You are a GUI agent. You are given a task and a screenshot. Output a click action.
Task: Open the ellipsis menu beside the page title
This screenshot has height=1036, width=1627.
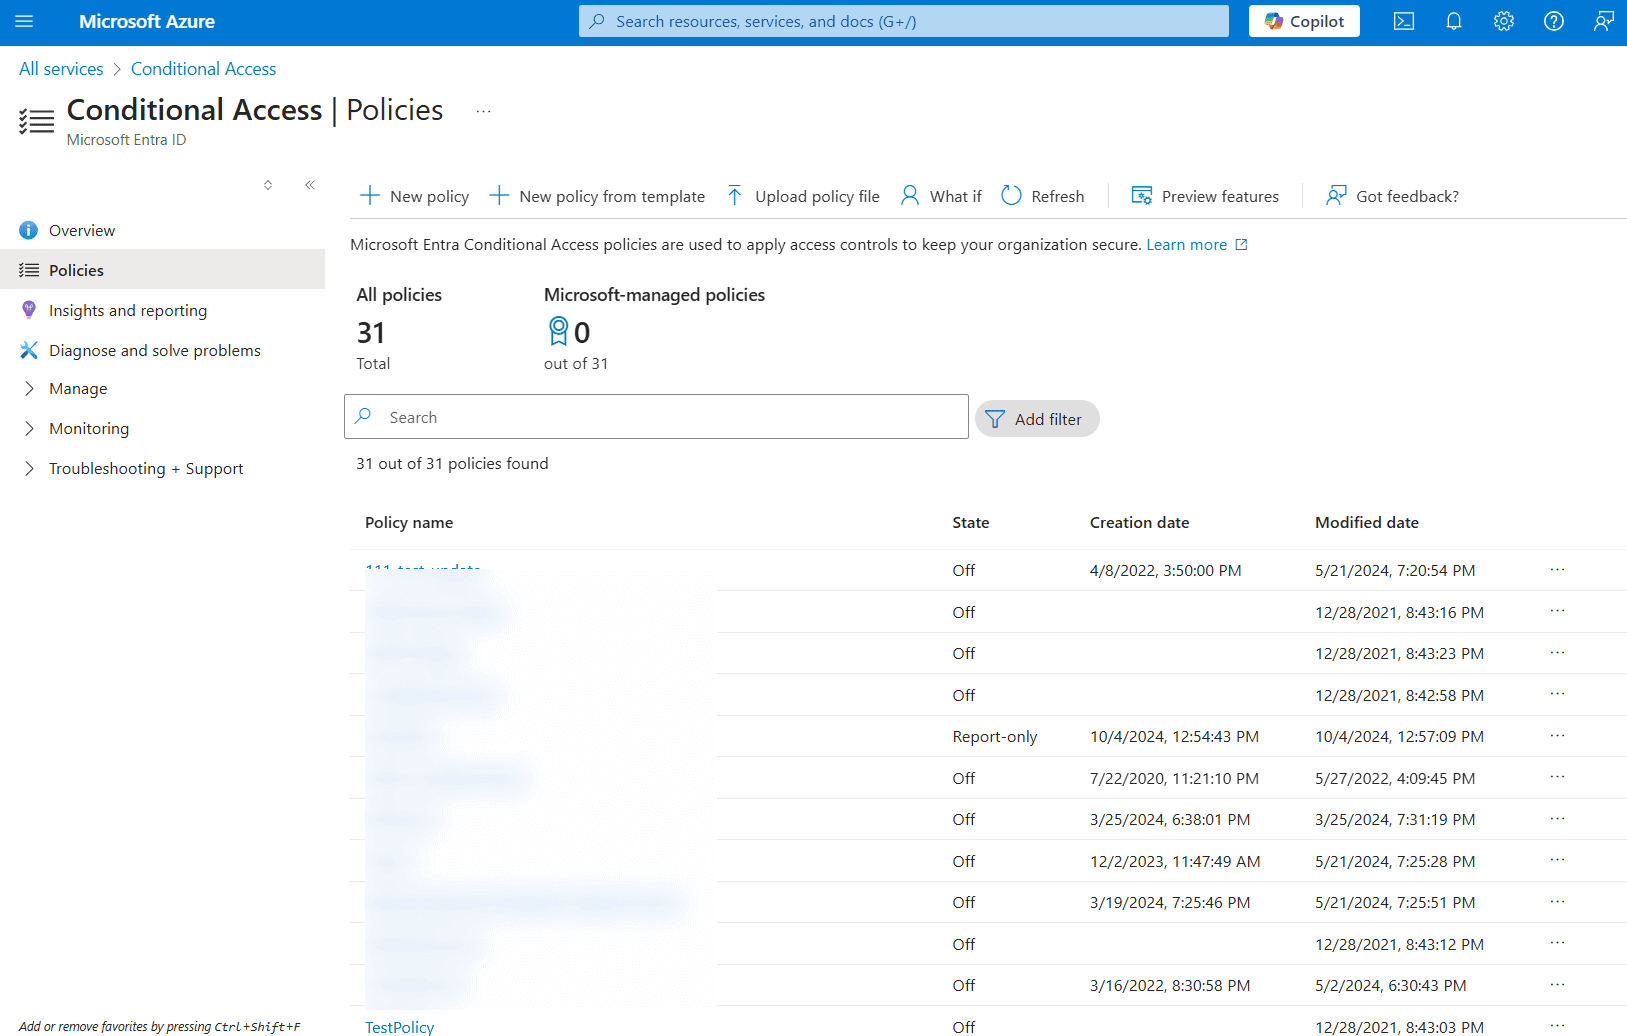(x=484, y=111)
